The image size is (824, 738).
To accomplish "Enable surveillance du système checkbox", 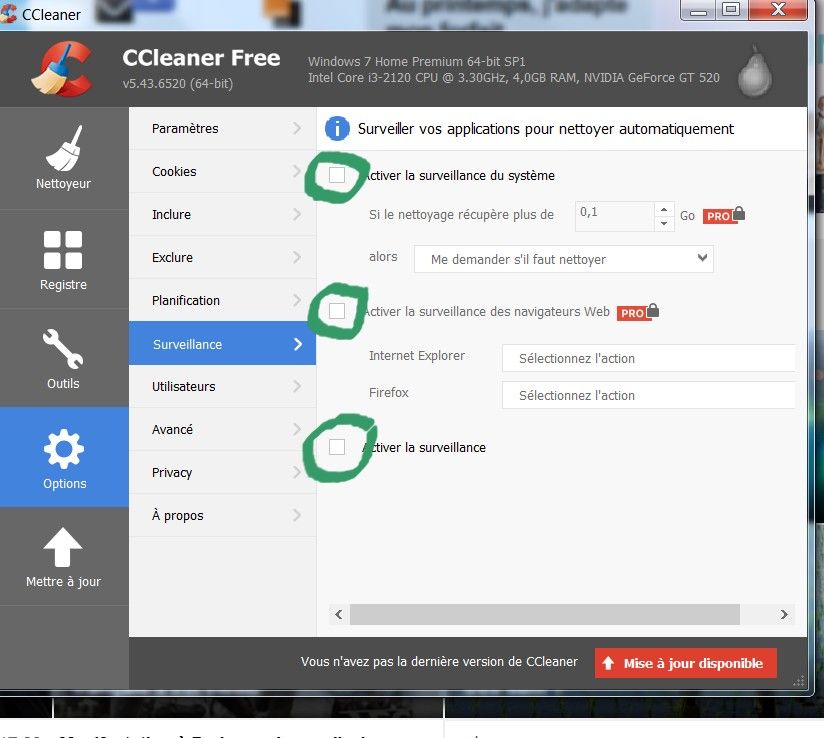I will coord(337,175).
